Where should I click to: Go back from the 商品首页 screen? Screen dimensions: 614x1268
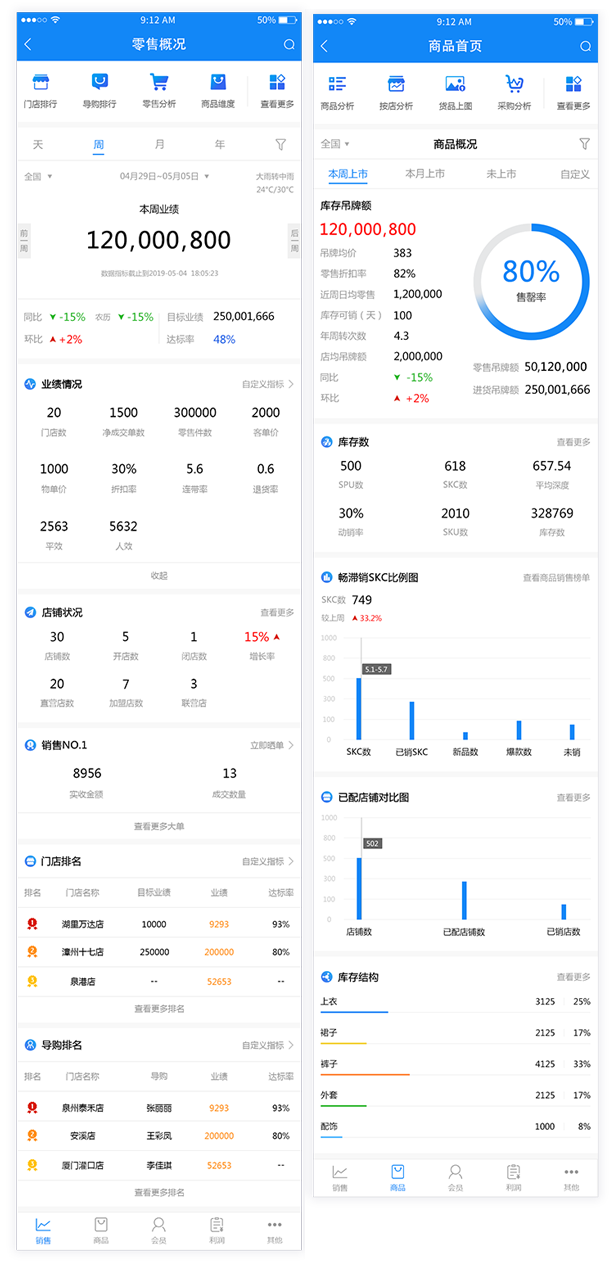tap(324, 46)
